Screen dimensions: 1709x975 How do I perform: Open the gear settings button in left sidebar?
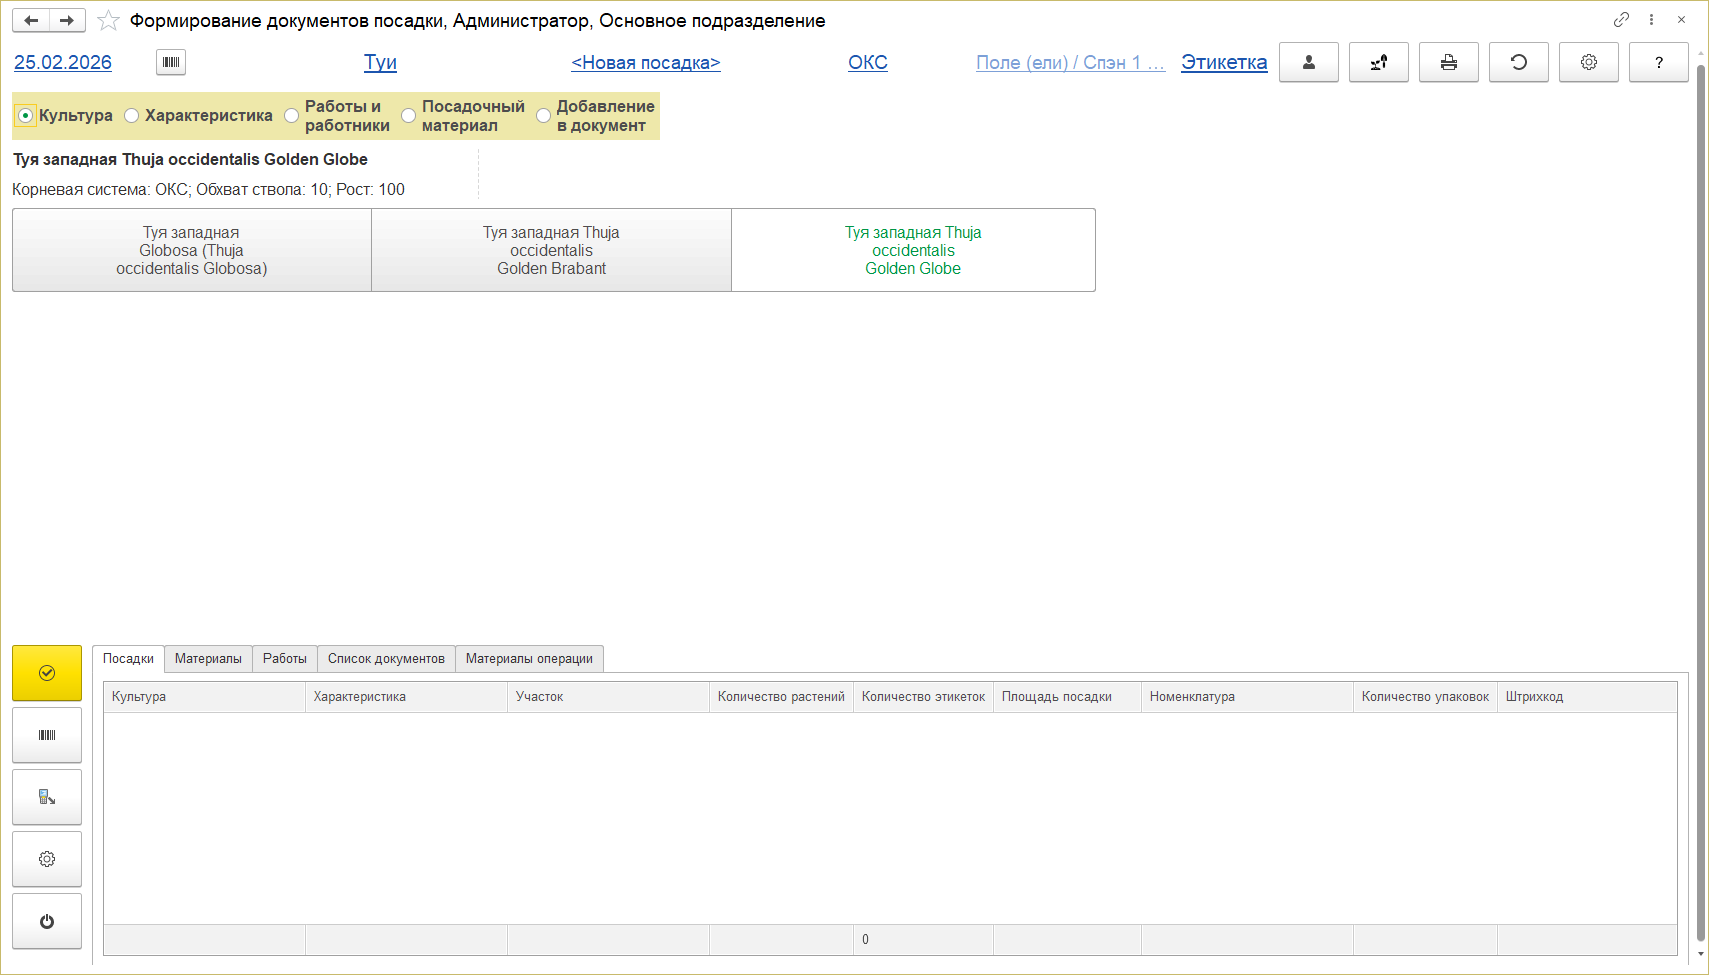point(47,859)
